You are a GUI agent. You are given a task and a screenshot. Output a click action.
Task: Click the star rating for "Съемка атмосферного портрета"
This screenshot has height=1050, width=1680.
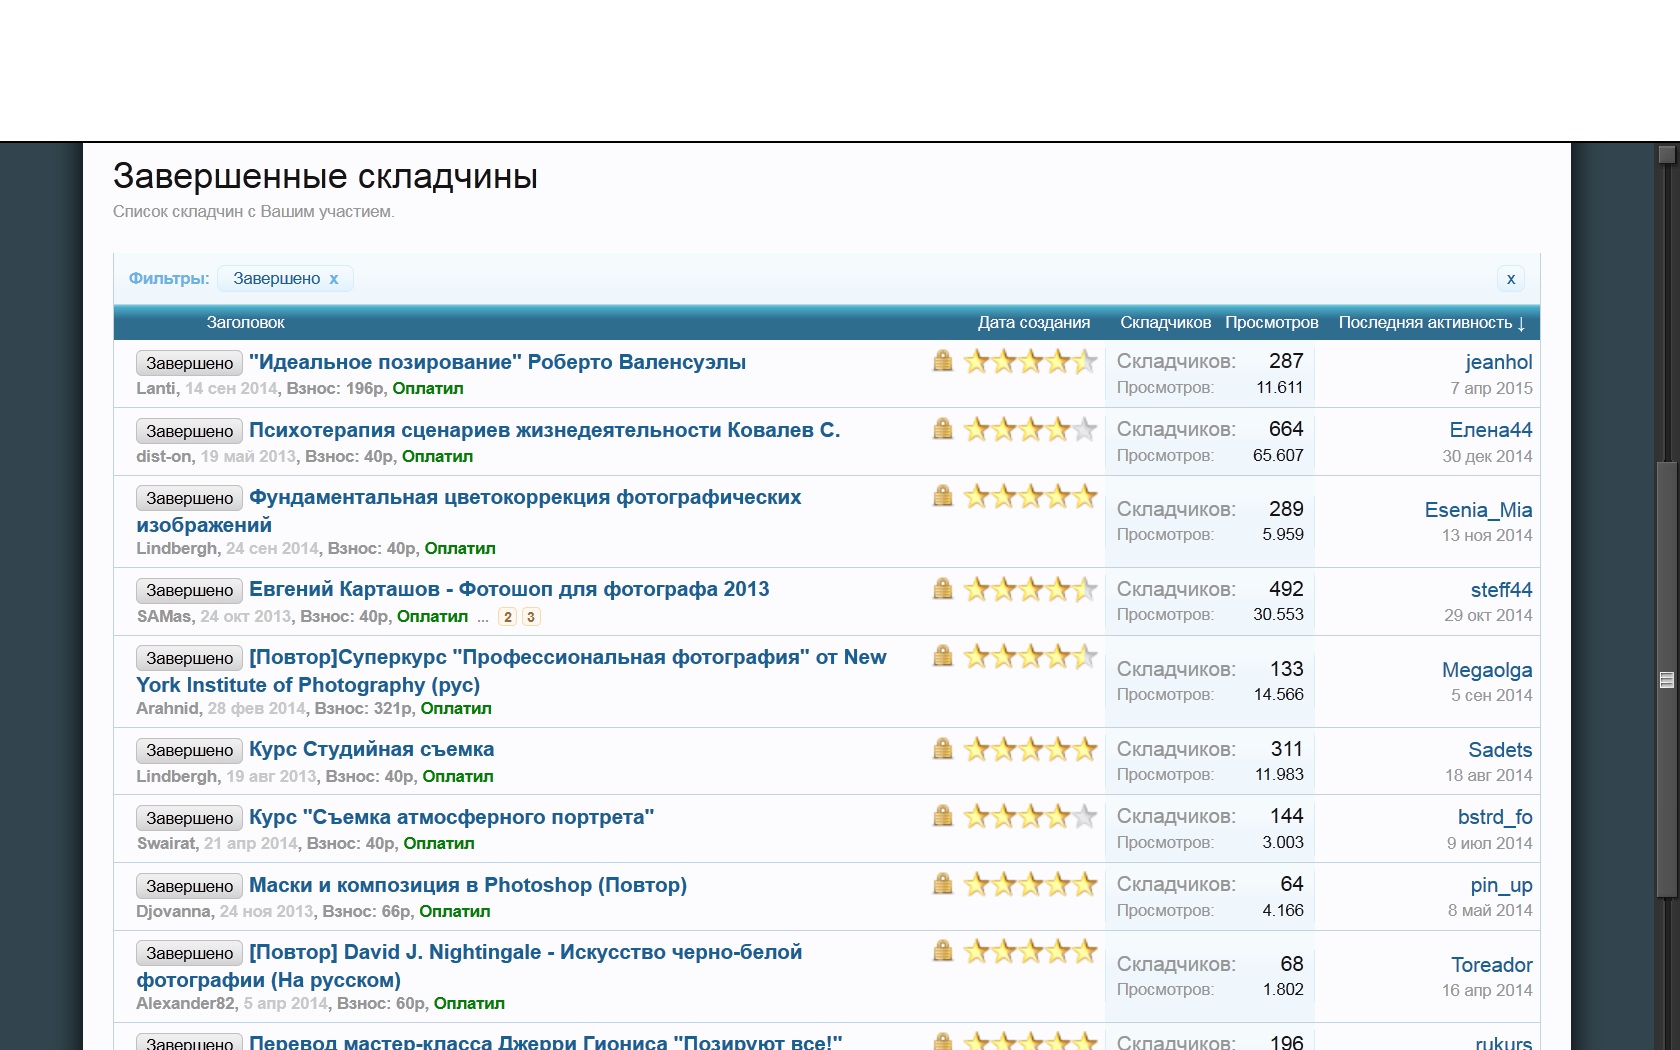1030,817
